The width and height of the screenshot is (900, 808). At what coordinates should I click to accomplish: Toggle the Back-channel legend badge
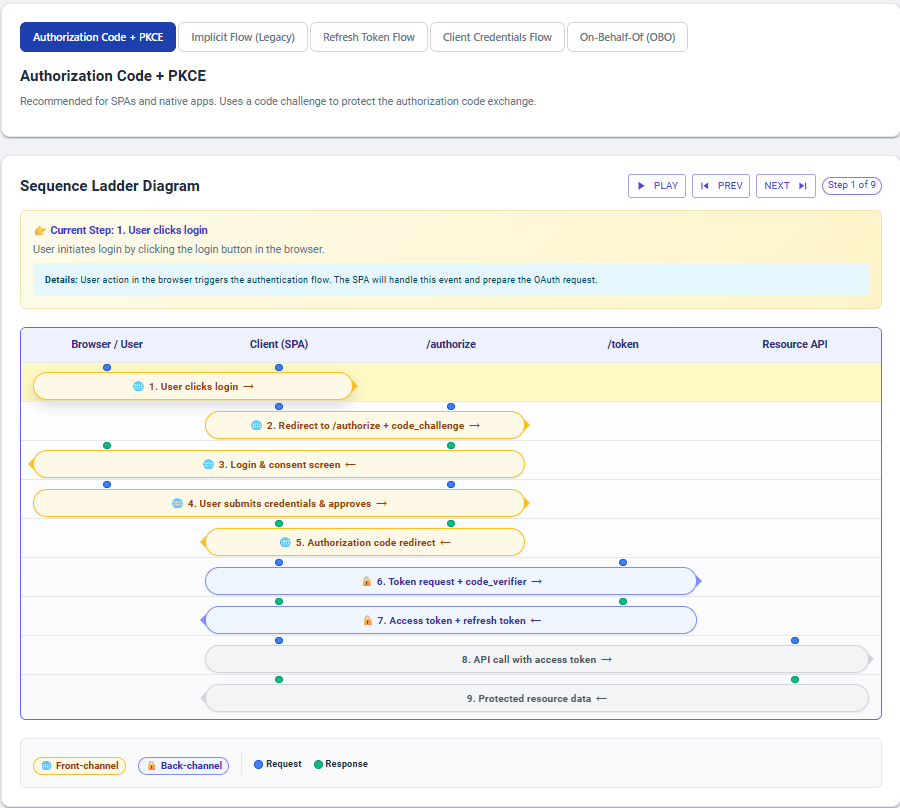click(183, 765)
